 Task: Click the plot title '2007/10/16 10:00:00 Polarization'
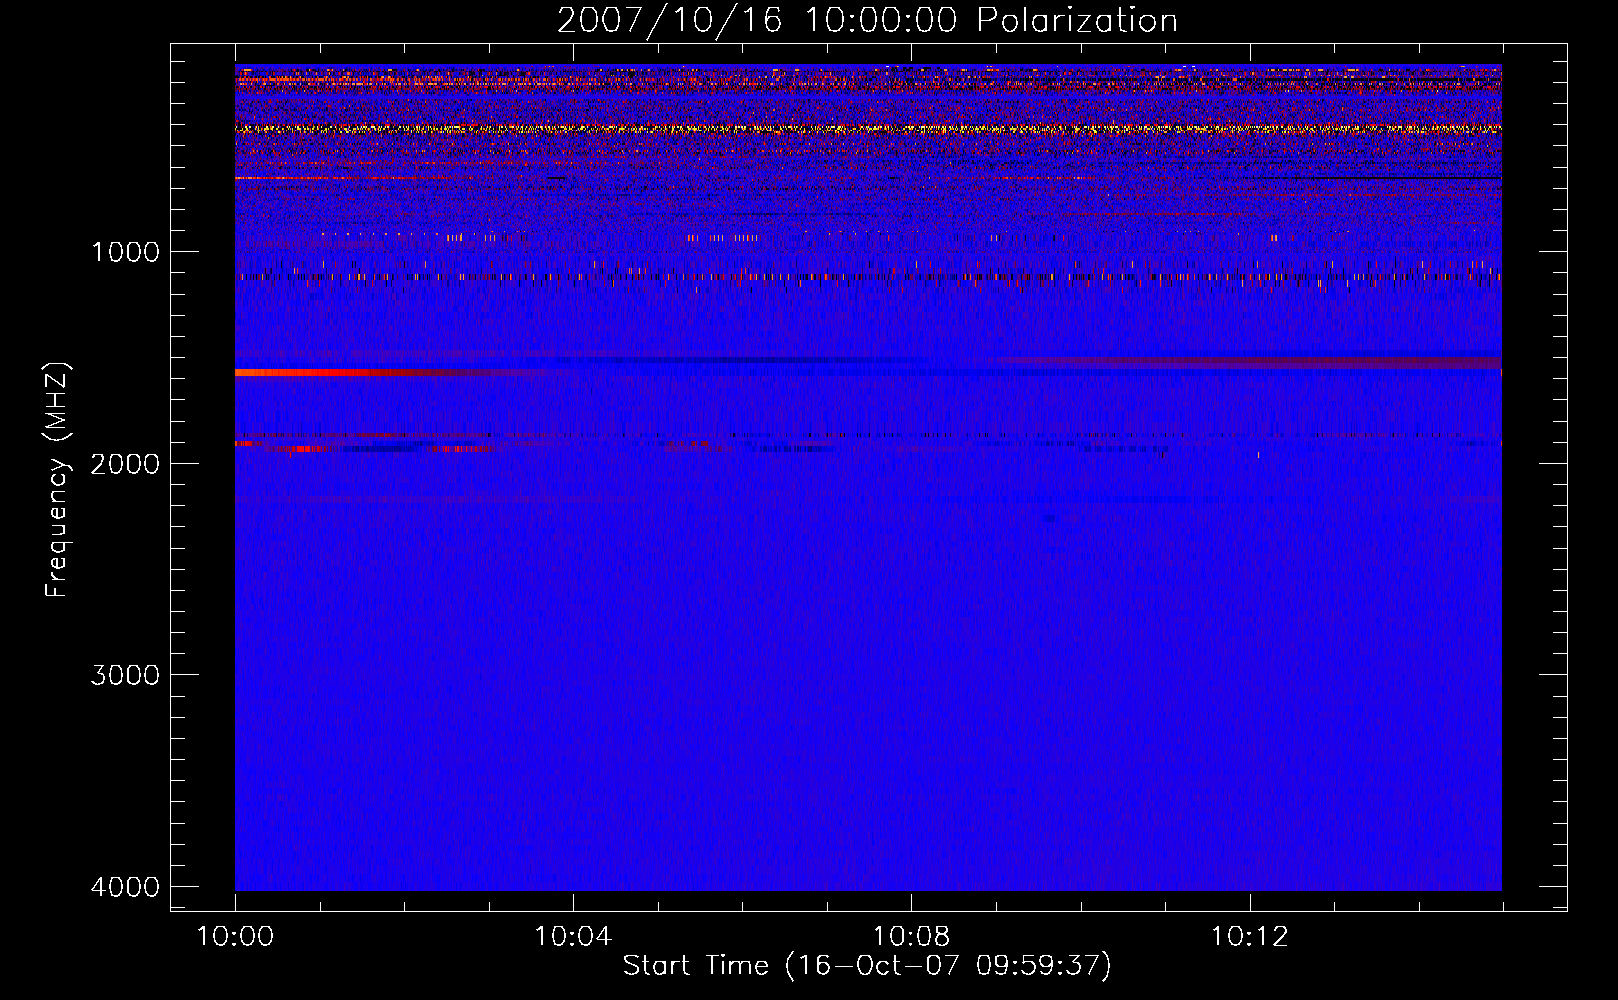867,20
